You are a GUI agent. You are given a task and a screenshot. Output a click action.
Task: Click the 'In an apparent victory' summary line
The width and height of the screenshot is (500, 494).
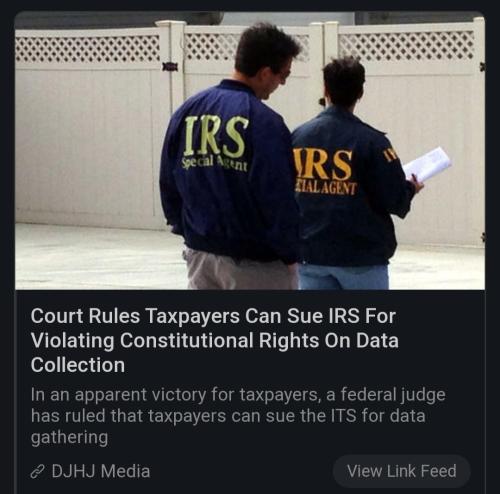tap(238, 395)
